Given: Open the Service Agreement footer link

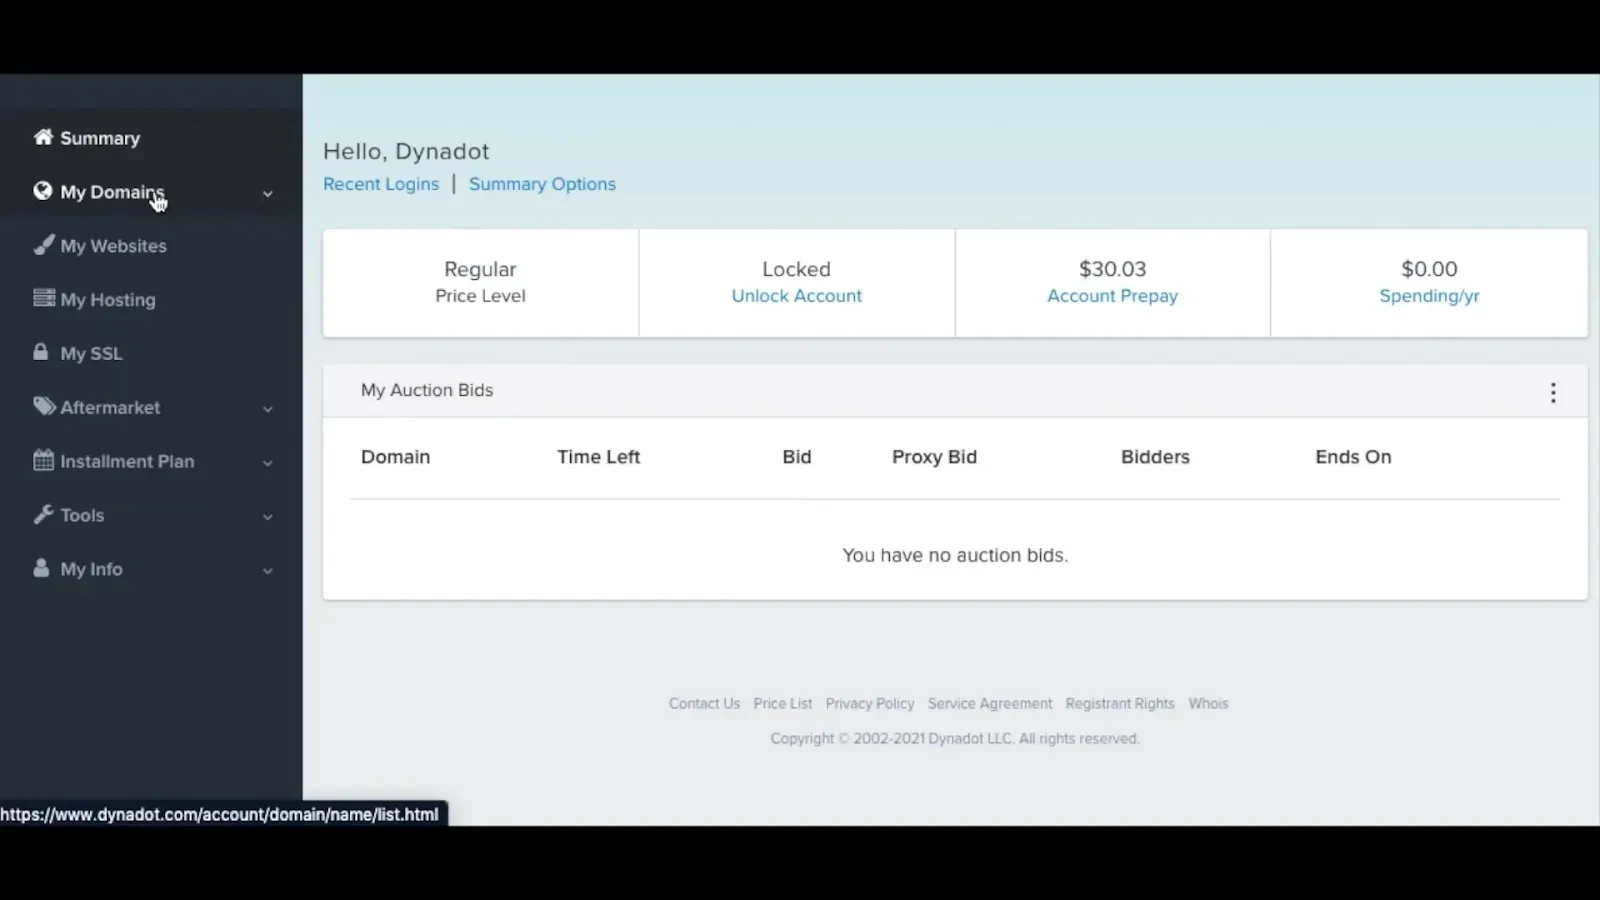Looking at the screenshot, I should (x=990, y=704).
